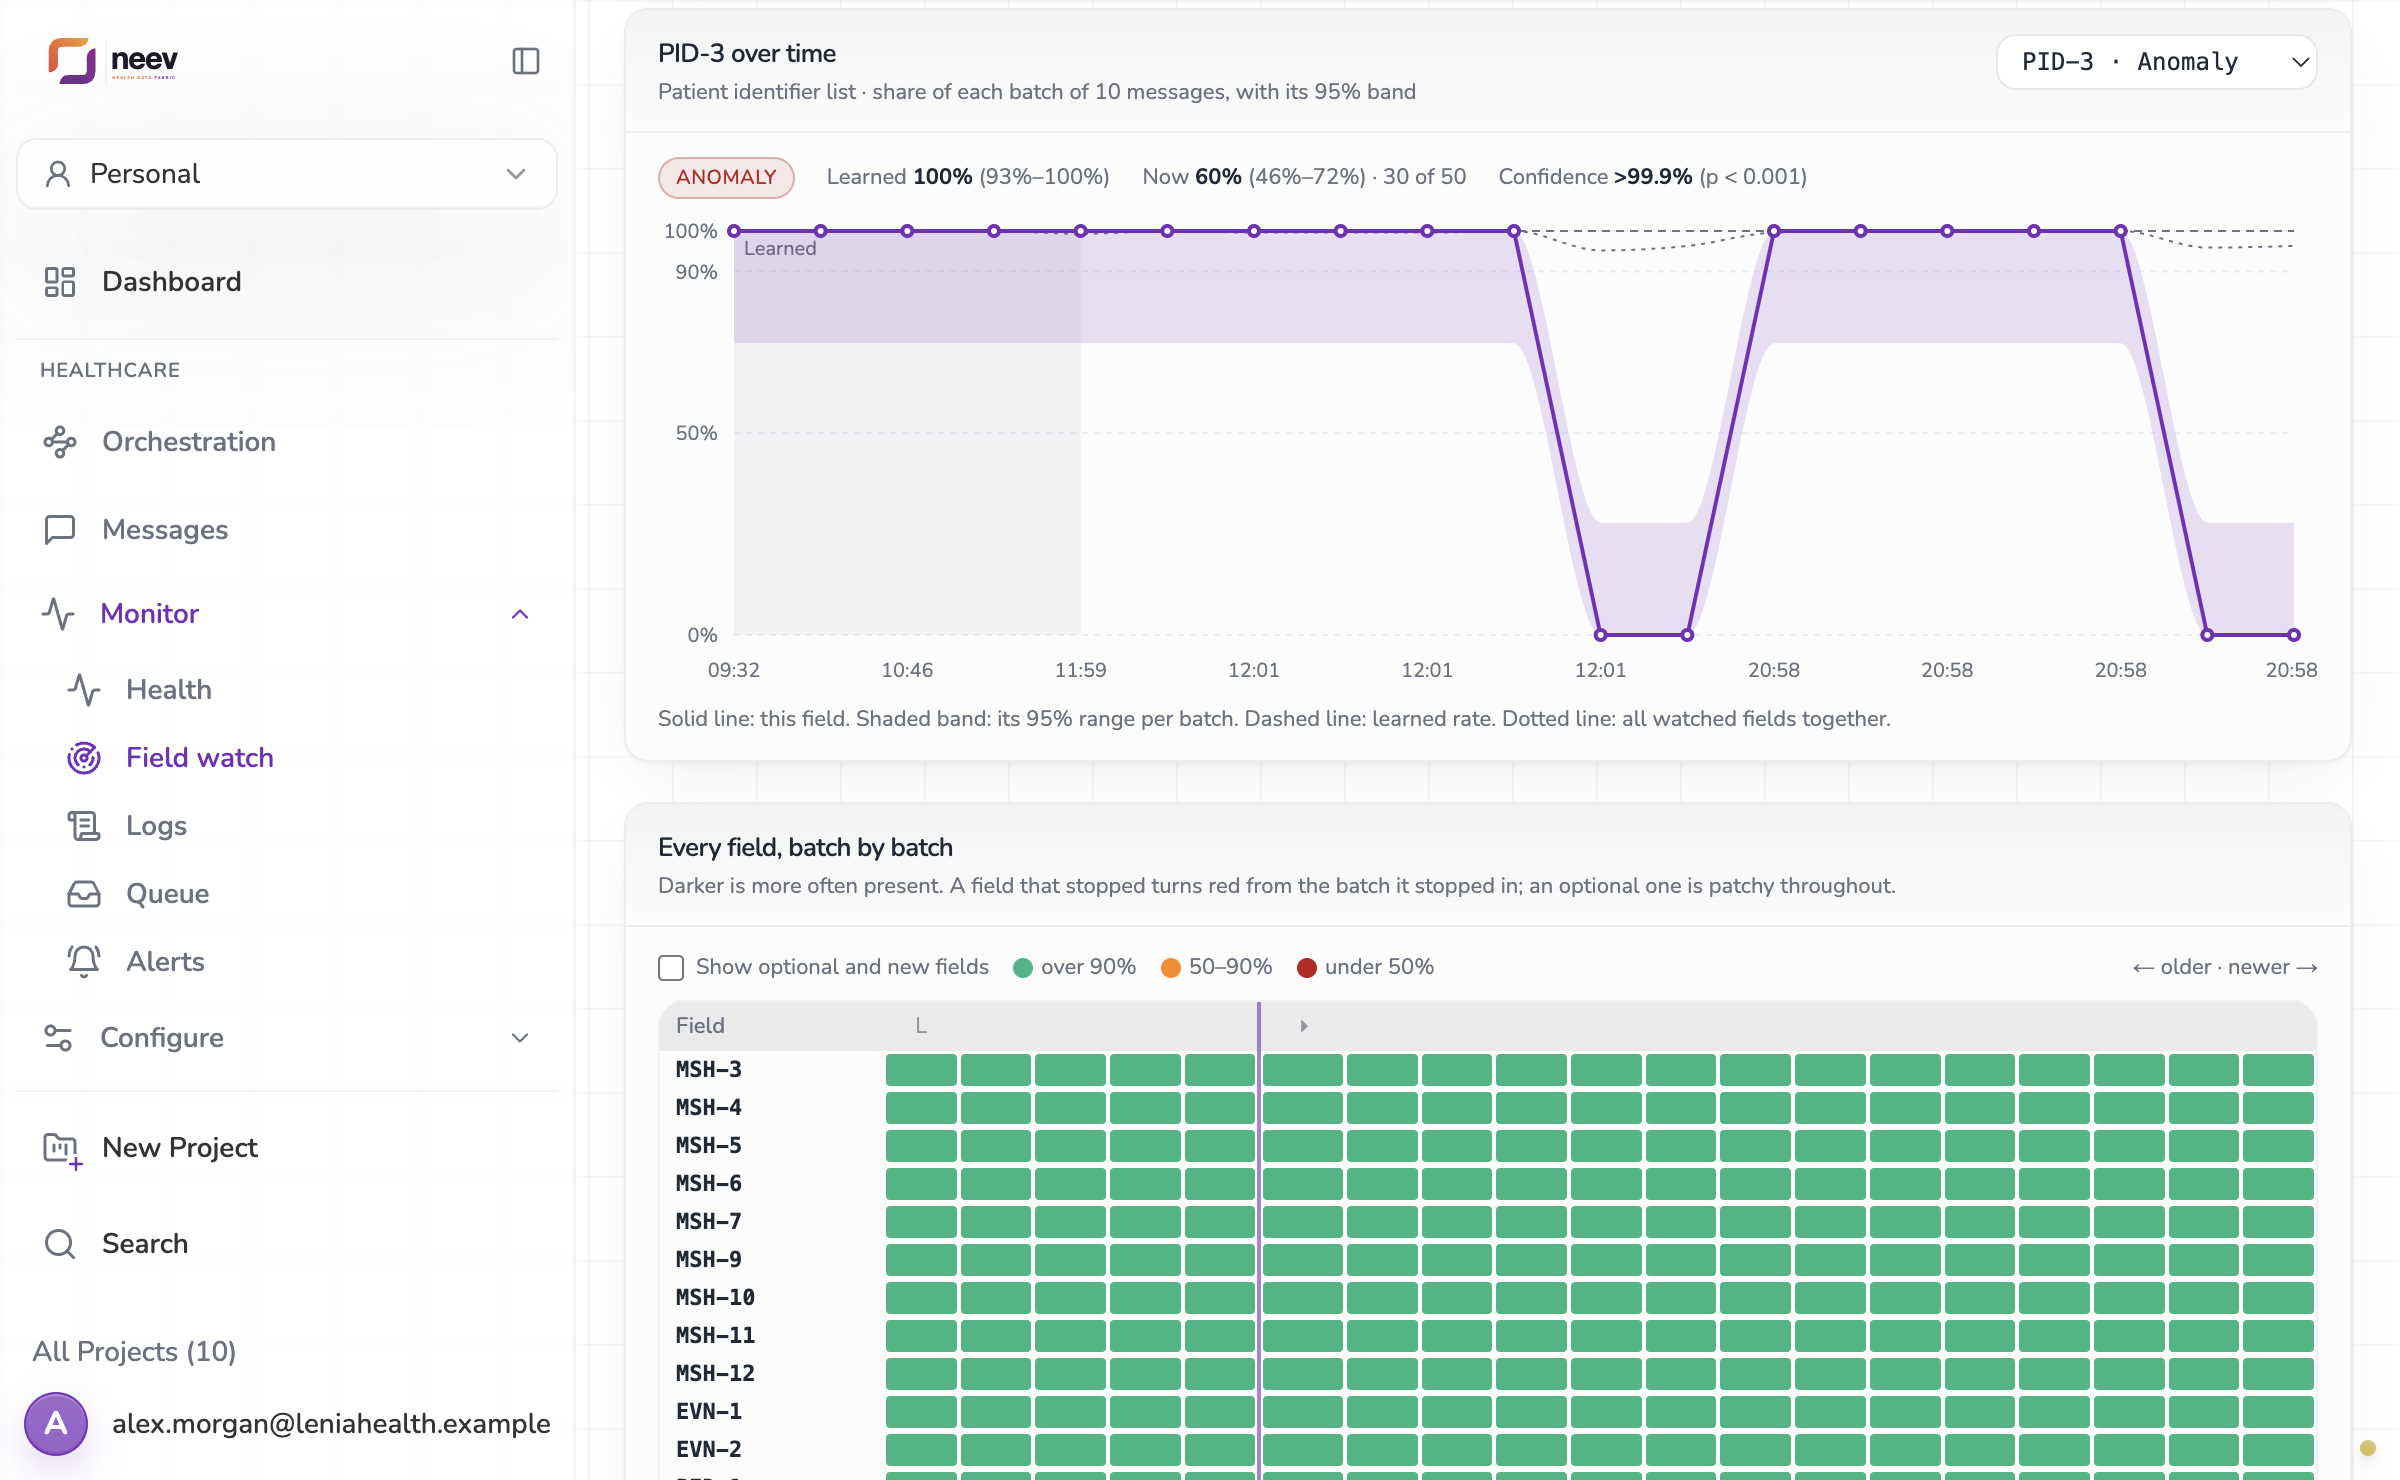Screen dimensions: 2400x1480
Task: Click the last EVN-1 heatmap cell
Action: (2278, 1411)
